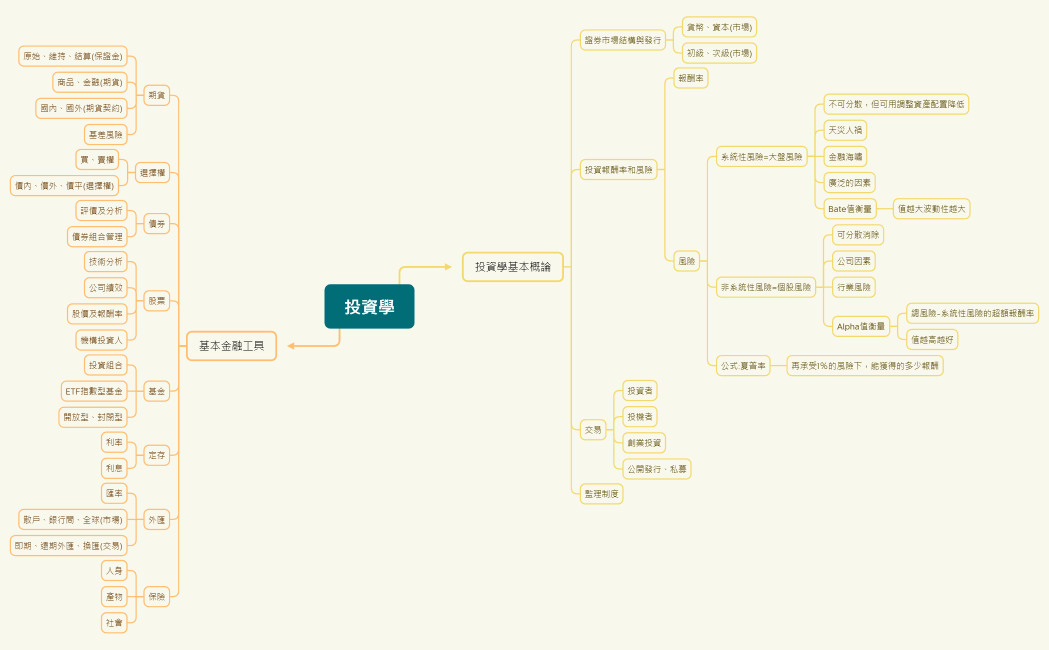The image size is (1049, 650).
Task: Click the 股票 topic node
Action: coord(157,300)
